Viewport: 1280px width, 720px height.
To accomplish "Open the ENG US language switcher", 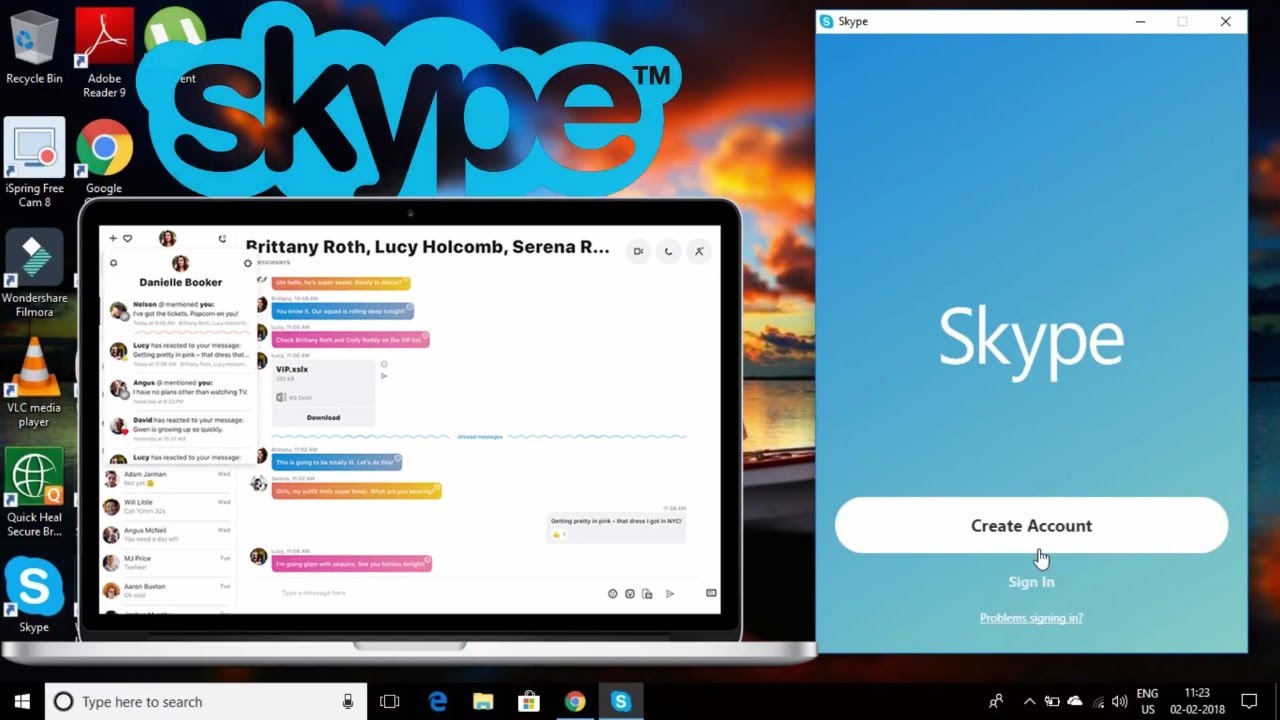I will [1148, 701].
